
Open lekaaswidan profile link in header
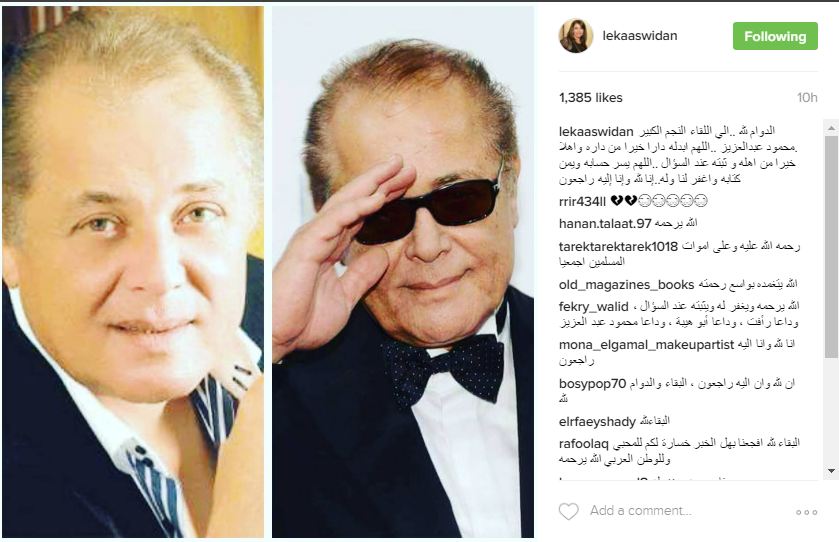(x=639, y=36)
